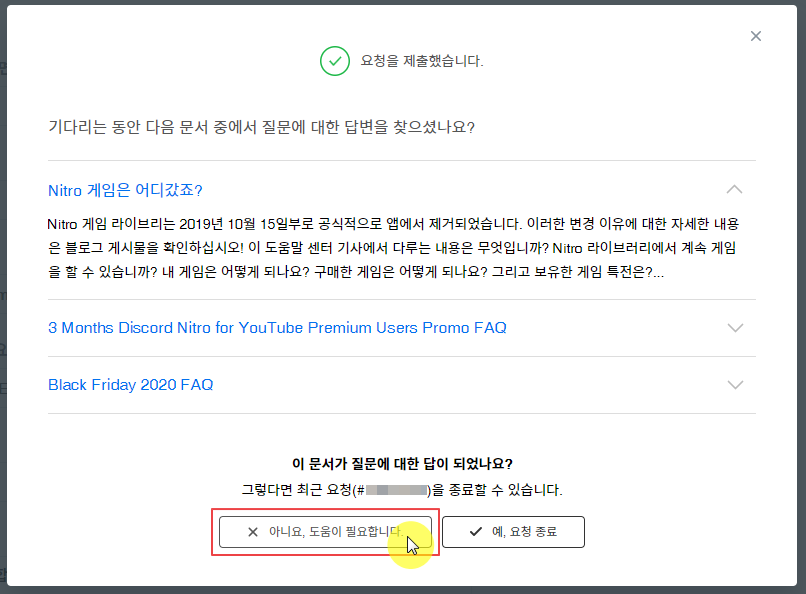This screenshot has width=806, height=594.
Task: Click the checkmark icon inside the 예 button
Action: (474, 531)
